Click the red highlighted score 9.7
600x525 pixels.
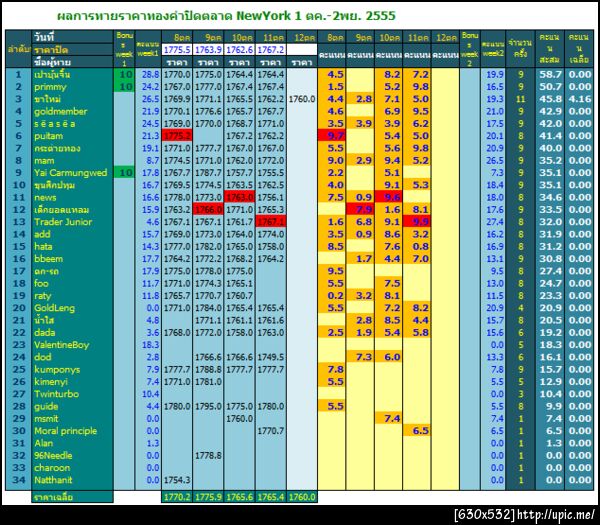point(332,136)
